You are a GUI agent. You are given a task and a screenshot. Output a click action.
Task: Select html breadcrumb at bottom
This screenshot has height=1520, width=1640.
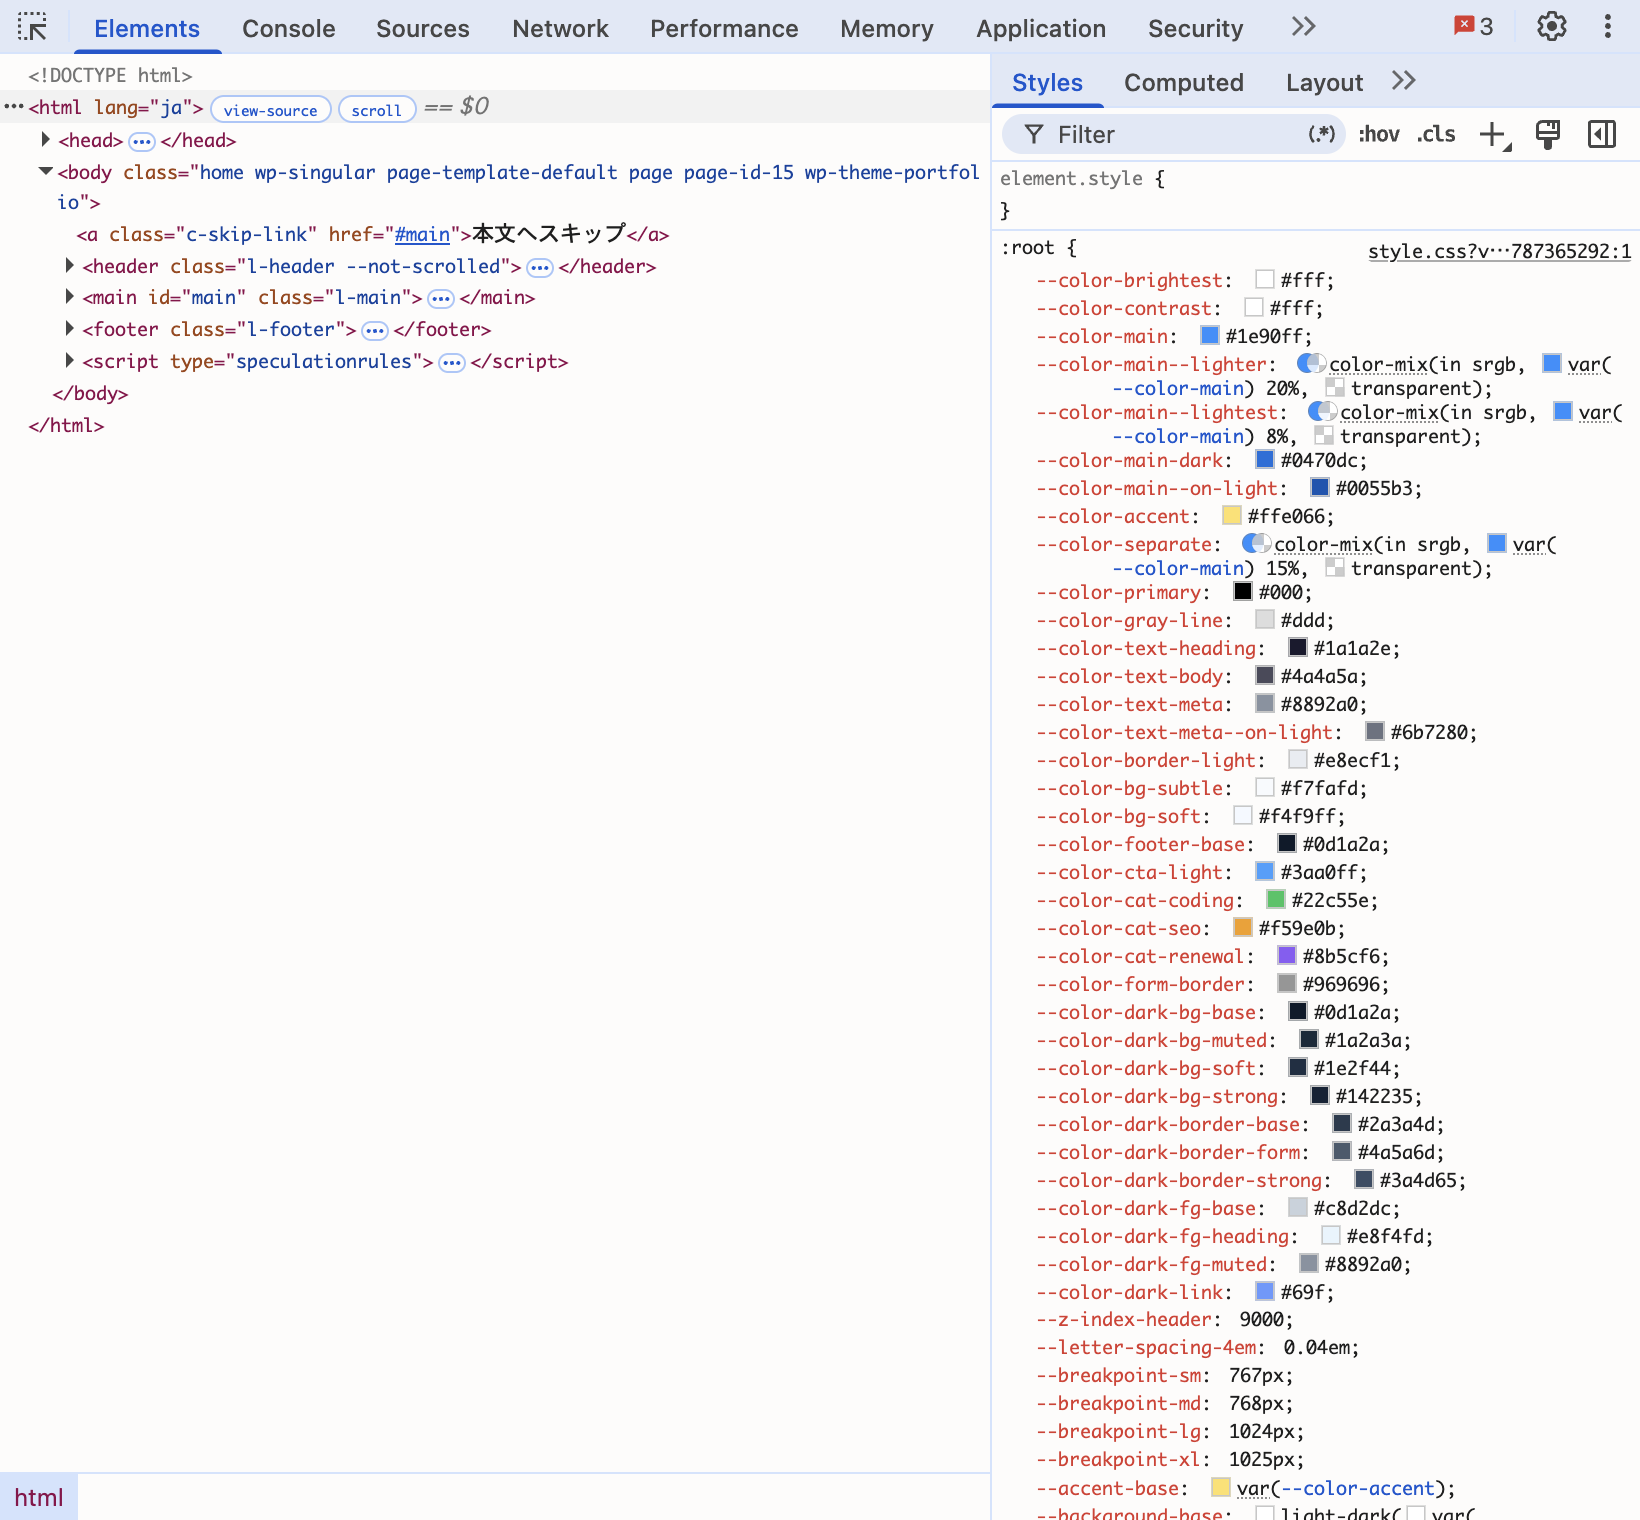[38, 1497]
